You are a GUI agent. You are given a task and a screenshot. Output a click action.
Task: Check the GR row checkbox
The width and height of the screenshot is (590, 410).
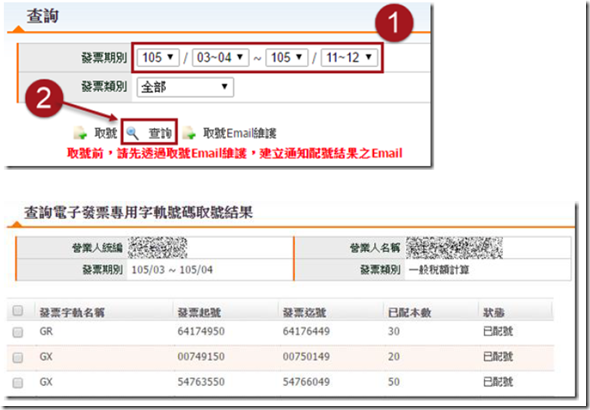pos(18,332)
